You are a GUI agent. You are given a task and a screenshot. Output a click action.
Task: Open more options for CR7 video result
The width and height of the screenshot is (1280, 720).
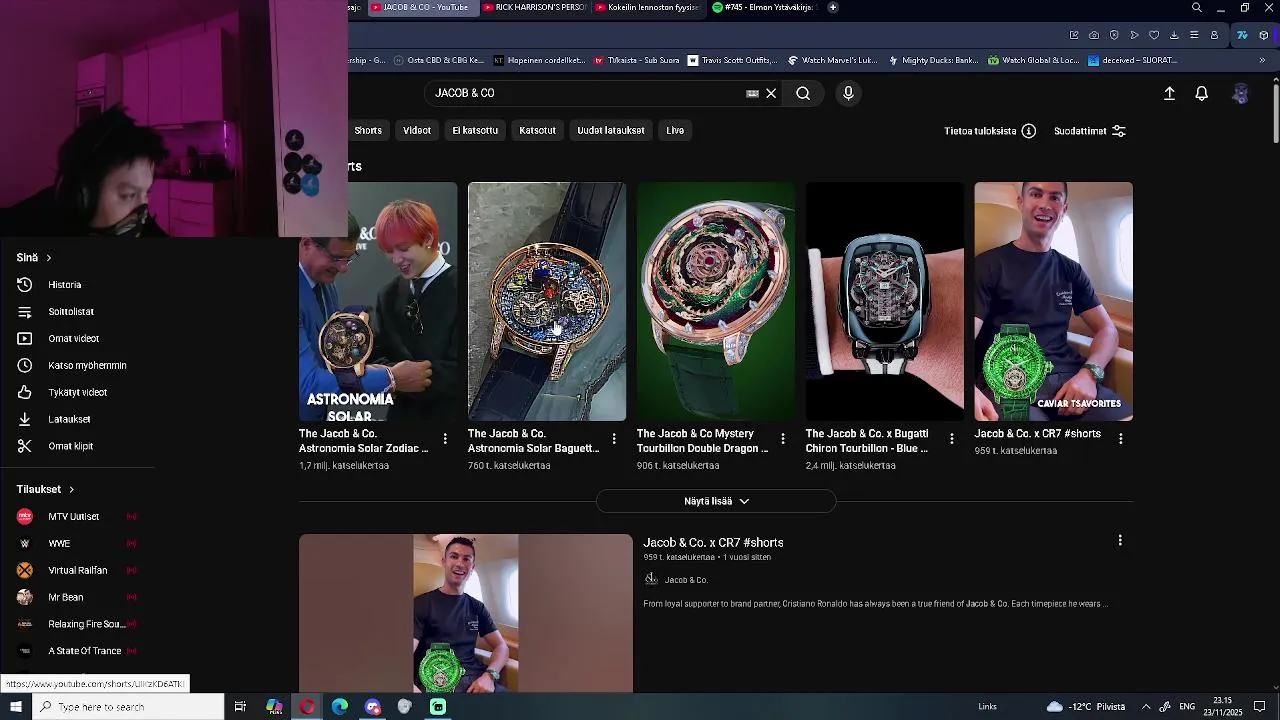pos(1120,541)
